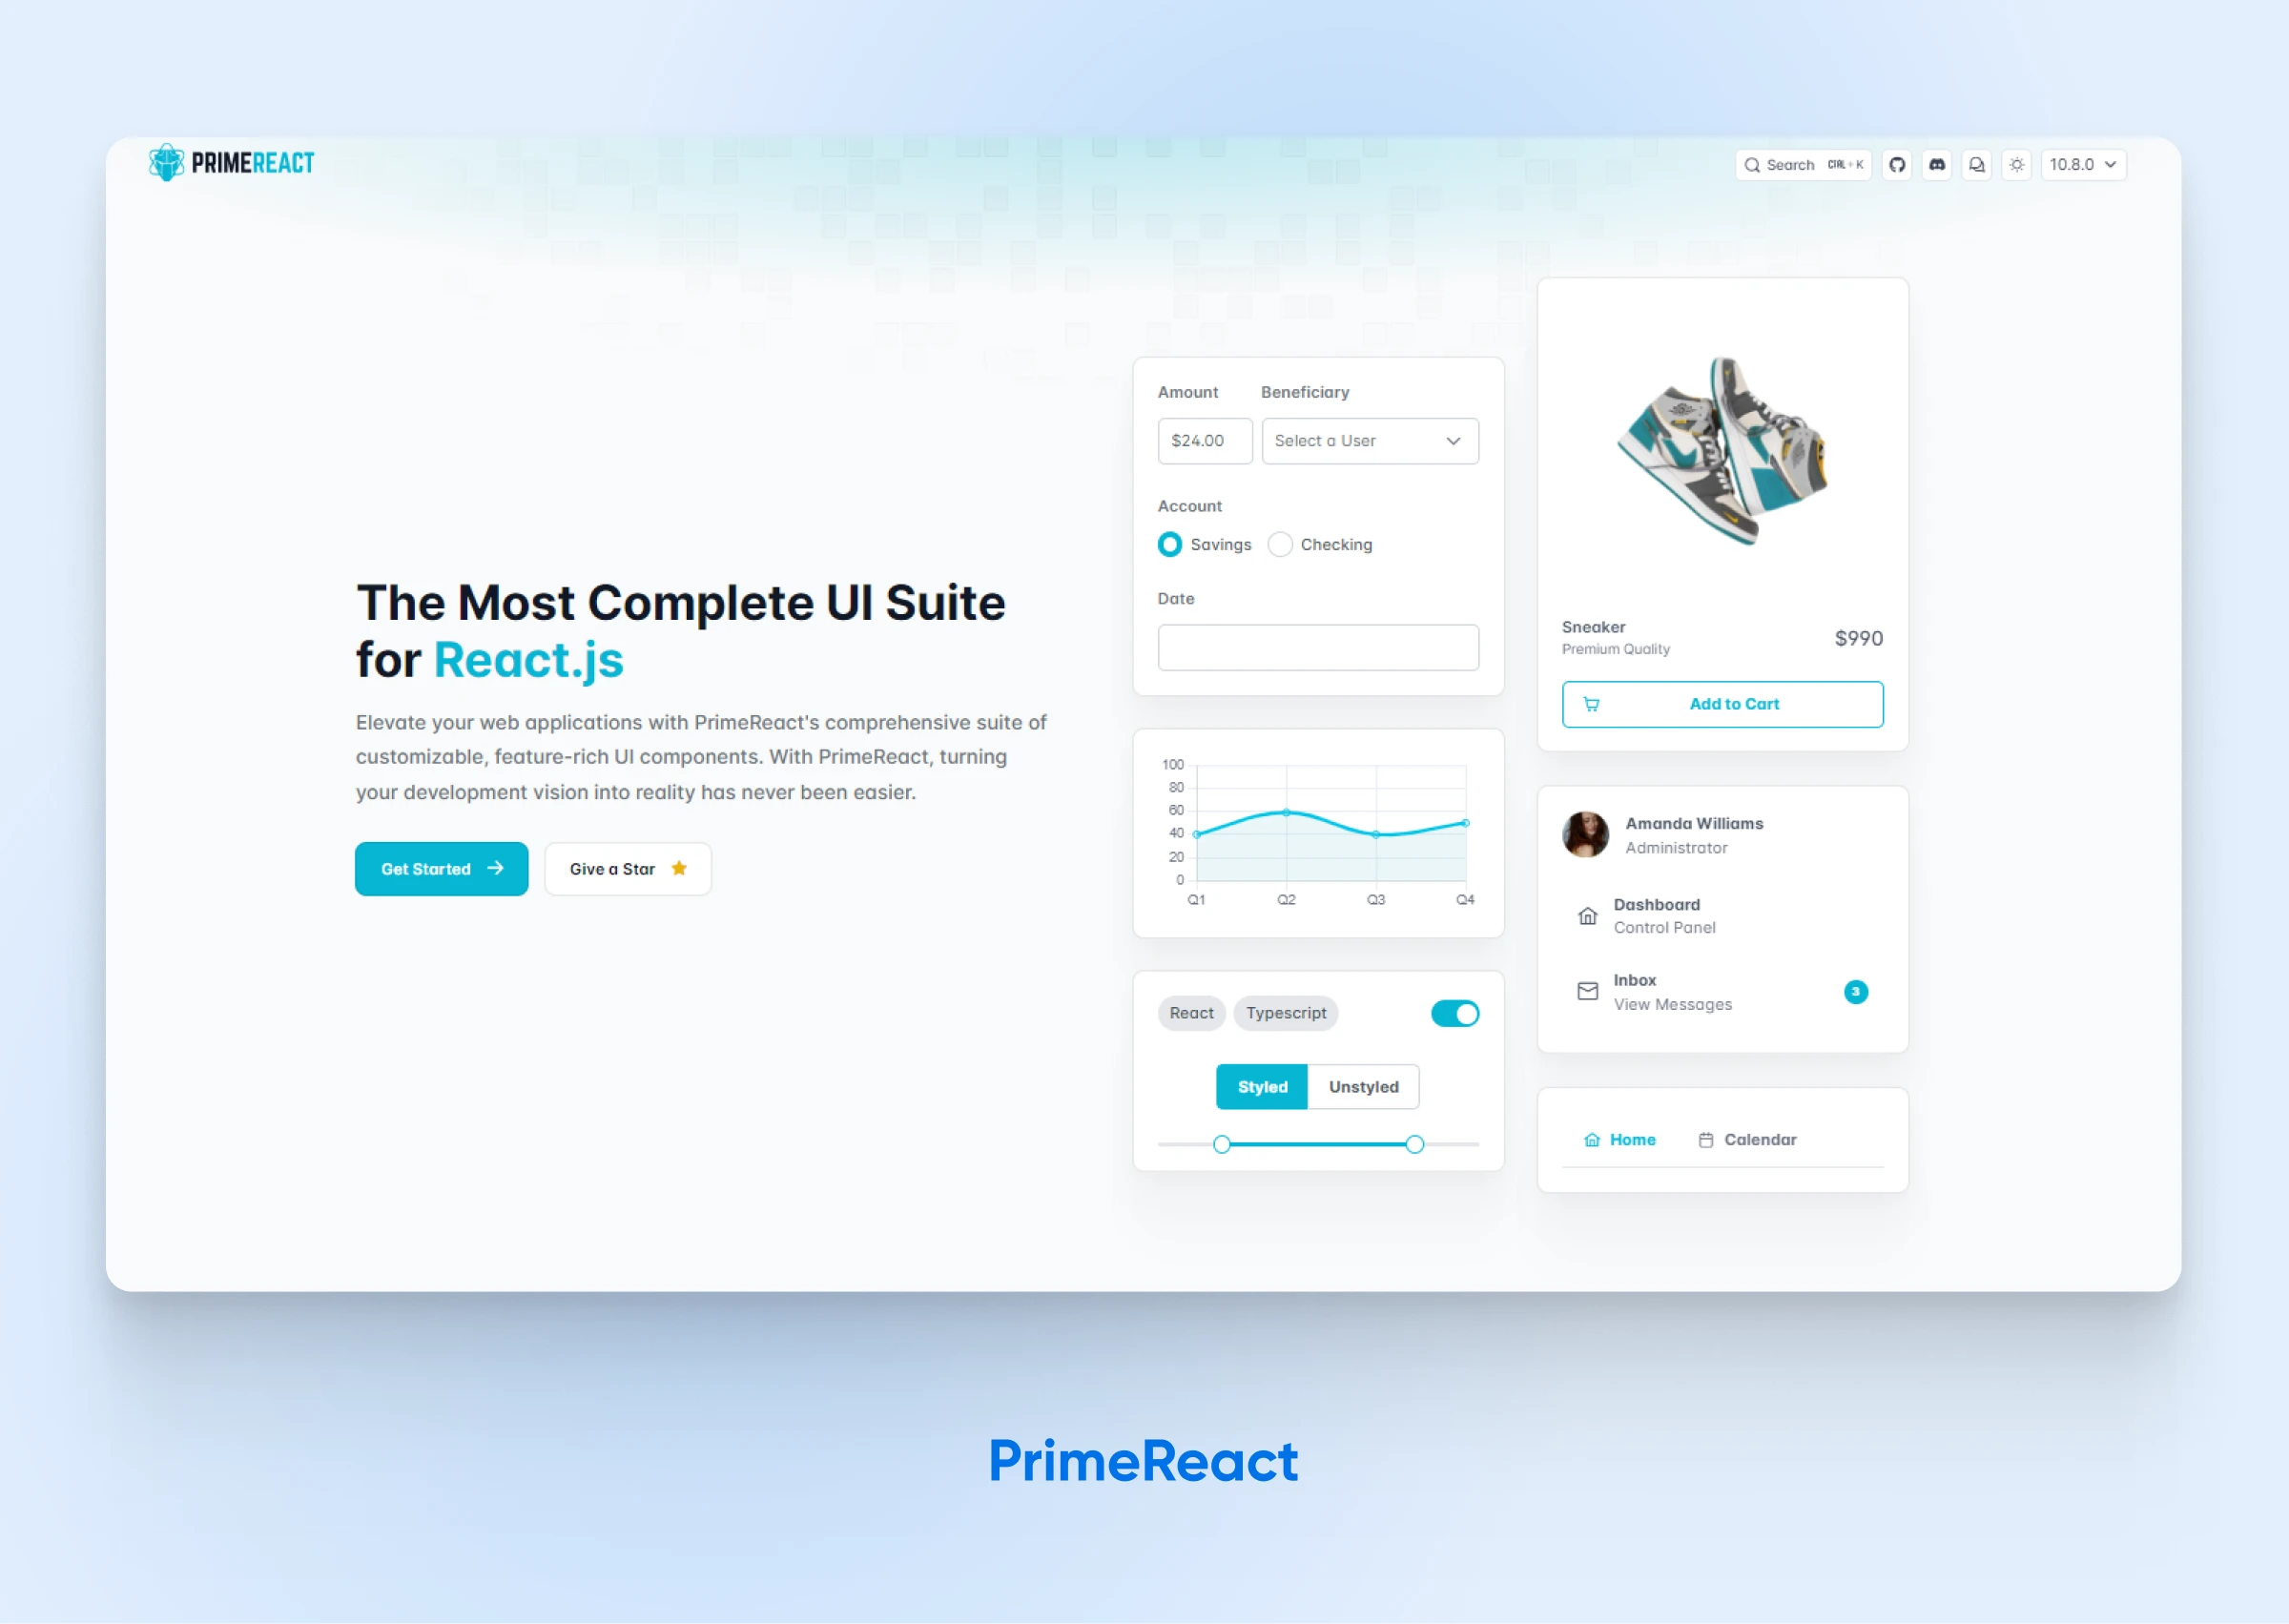Switch to the Unstyled tab

[1364, 1086]
